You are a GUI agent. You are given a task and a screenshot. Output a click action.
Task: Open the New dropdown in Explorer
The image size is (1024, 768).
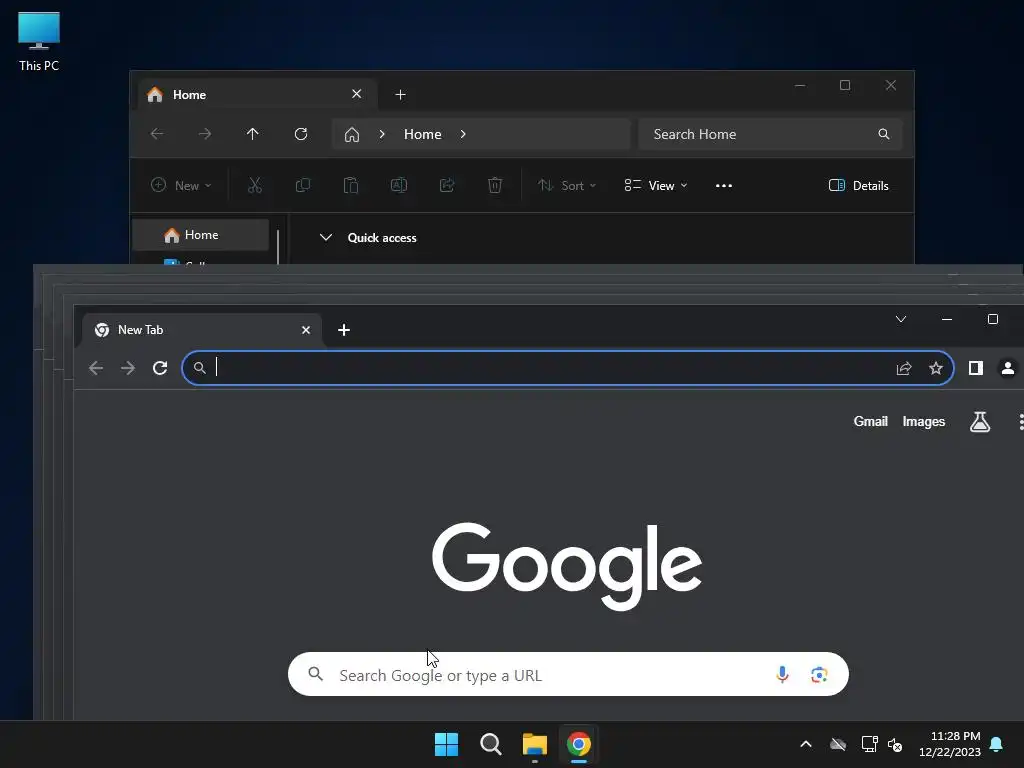[x=181, y=185]
